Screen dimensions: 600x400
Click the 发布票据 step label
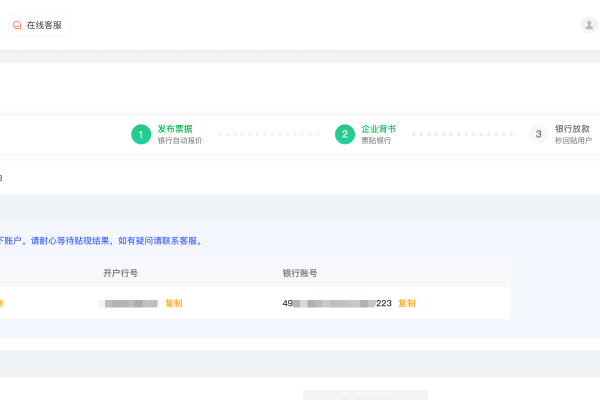click(175, 129)
